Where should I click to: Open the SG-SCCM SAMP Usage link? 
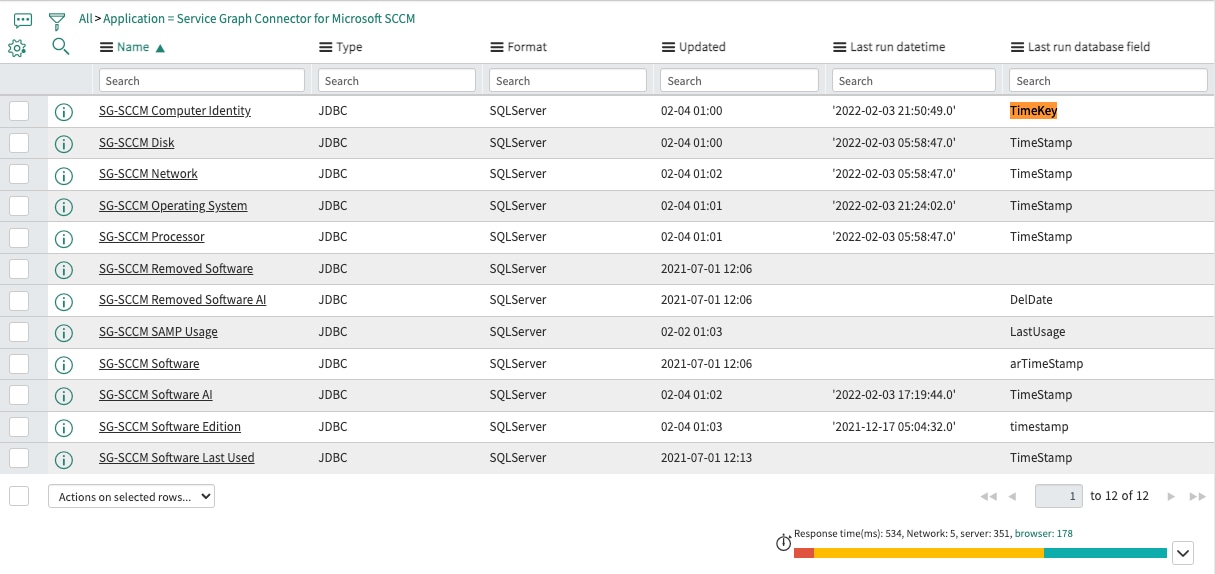[158, 332]
